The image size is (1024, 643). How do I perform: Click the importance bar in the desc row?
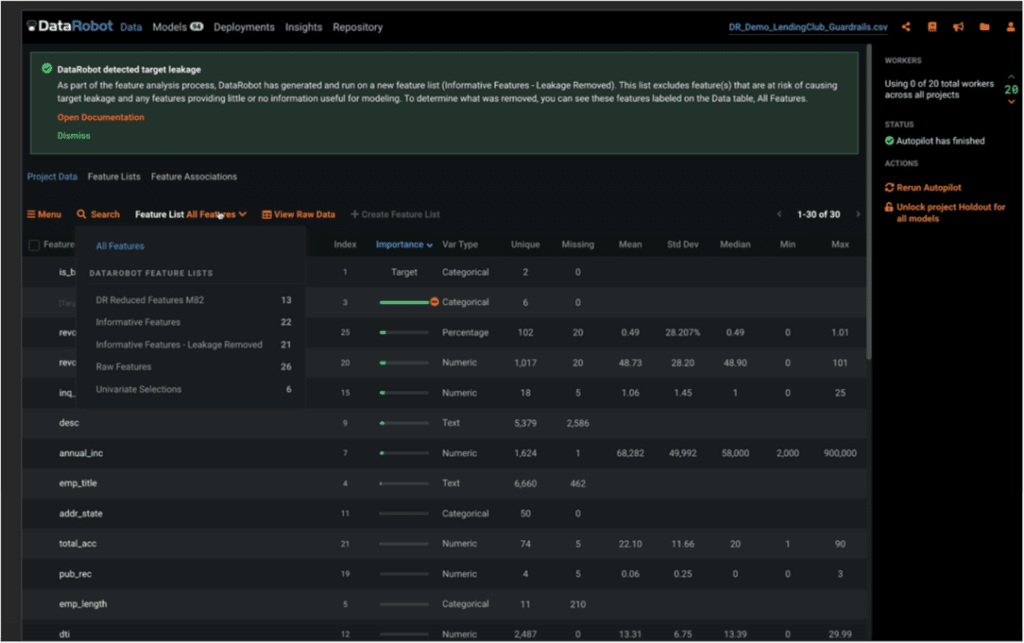point(404,422)
